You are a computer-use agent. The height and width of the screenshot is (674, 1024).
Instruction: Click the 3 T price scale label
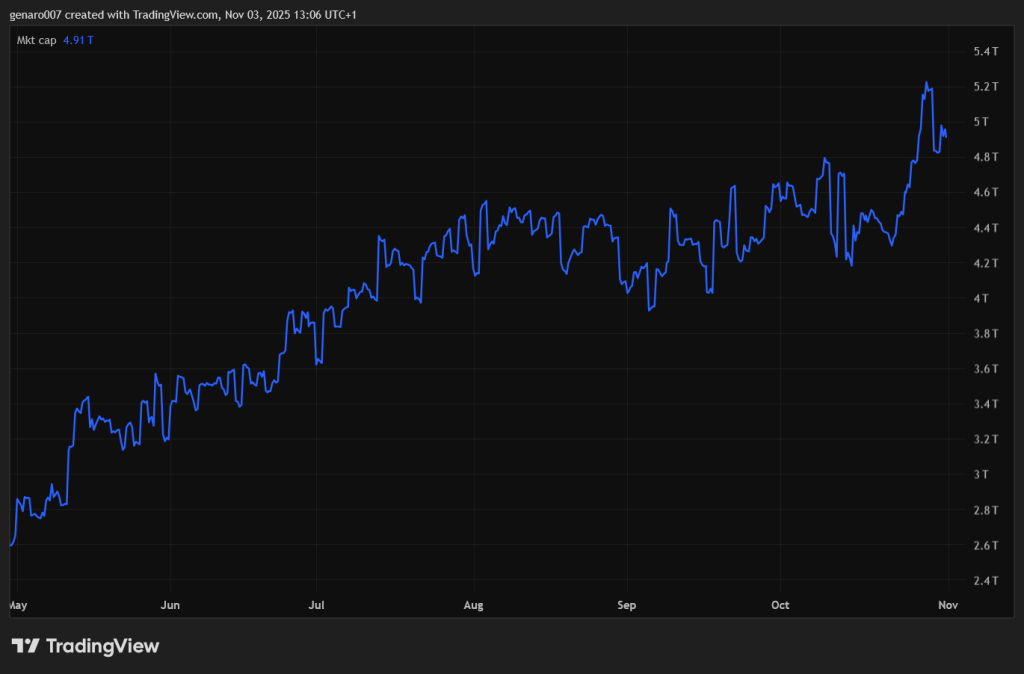point(981,474)
